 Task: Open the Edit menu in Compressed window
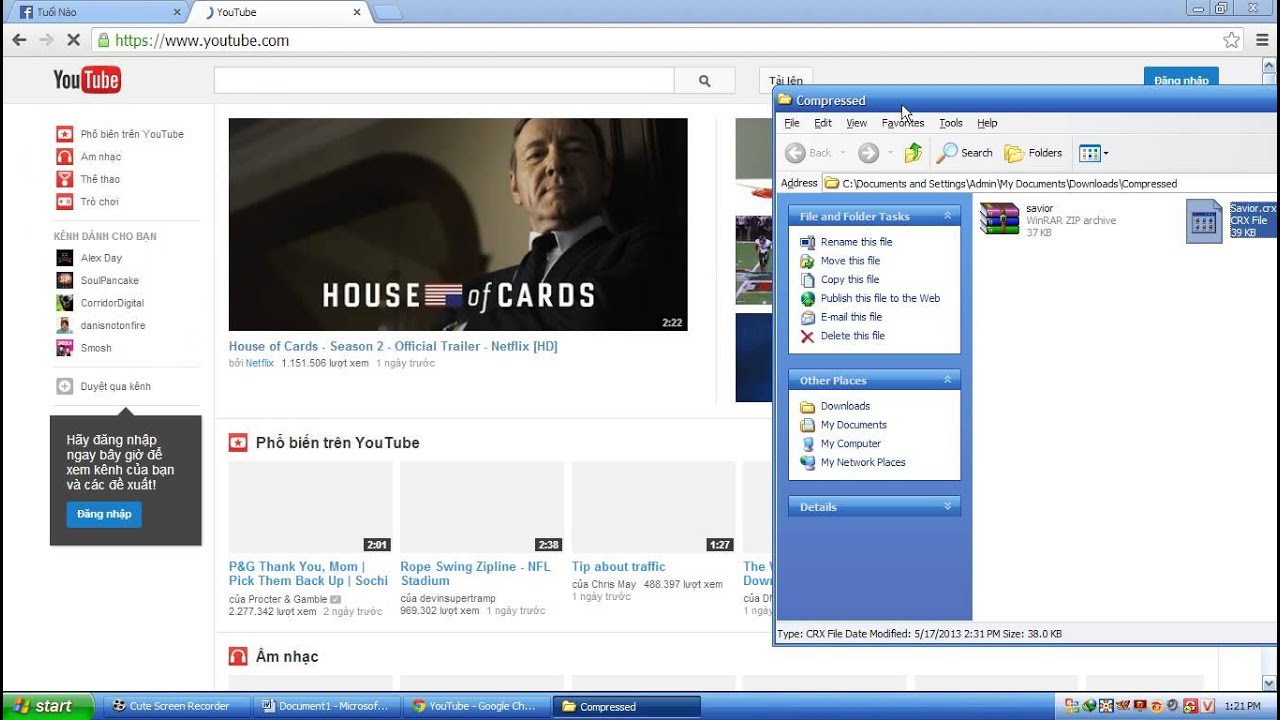(x=823, y=123)
